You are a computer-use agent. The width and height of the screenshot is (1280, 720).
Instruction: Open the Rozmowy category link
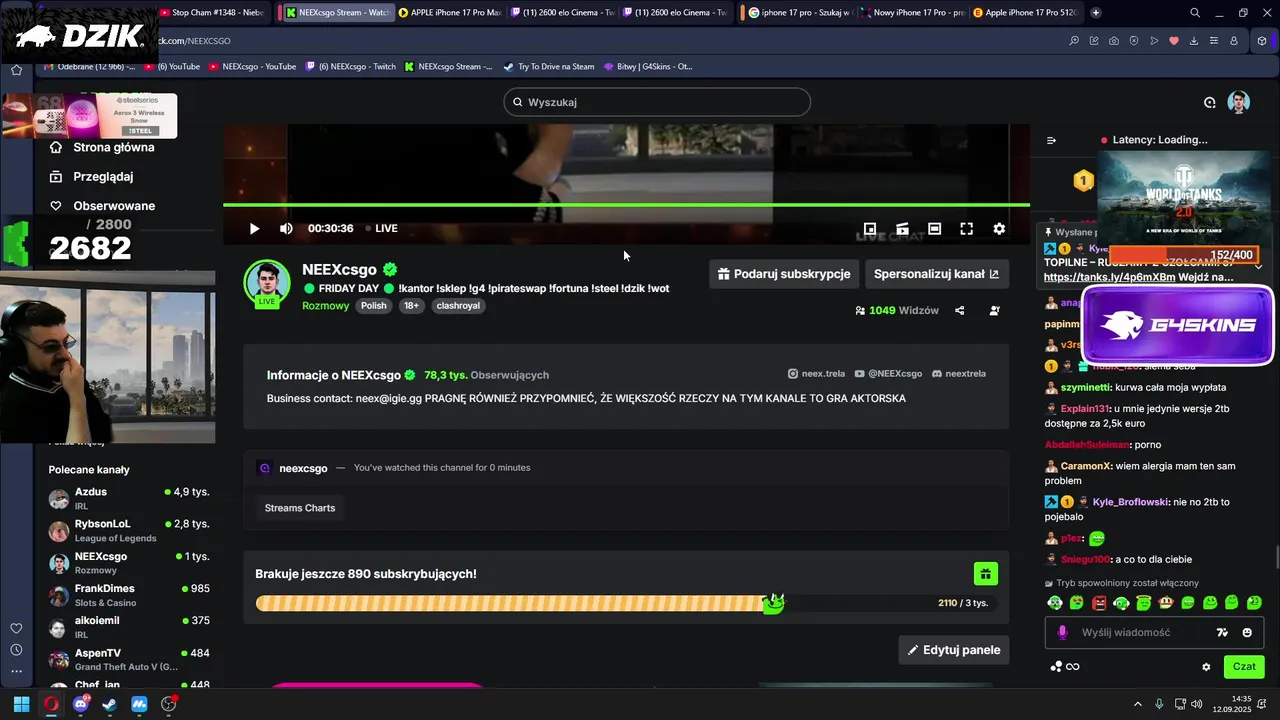pyautogui.click(x=325, y=306)
